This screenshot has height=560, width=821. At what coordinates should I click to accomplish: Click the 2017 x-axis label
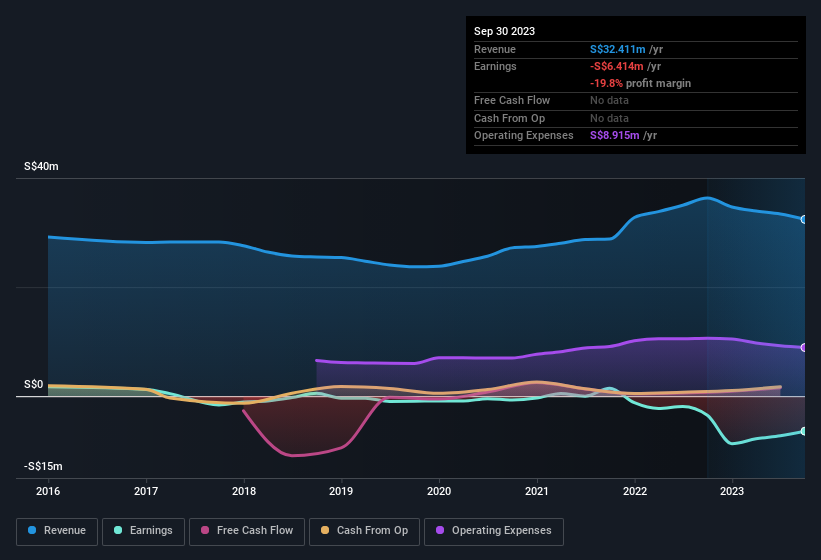[146, 491]
